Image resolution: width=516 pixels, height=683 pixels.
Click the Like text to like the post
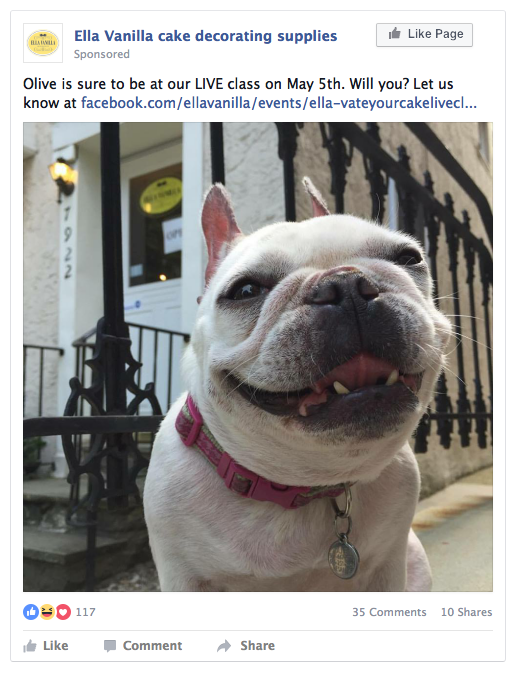56,646
